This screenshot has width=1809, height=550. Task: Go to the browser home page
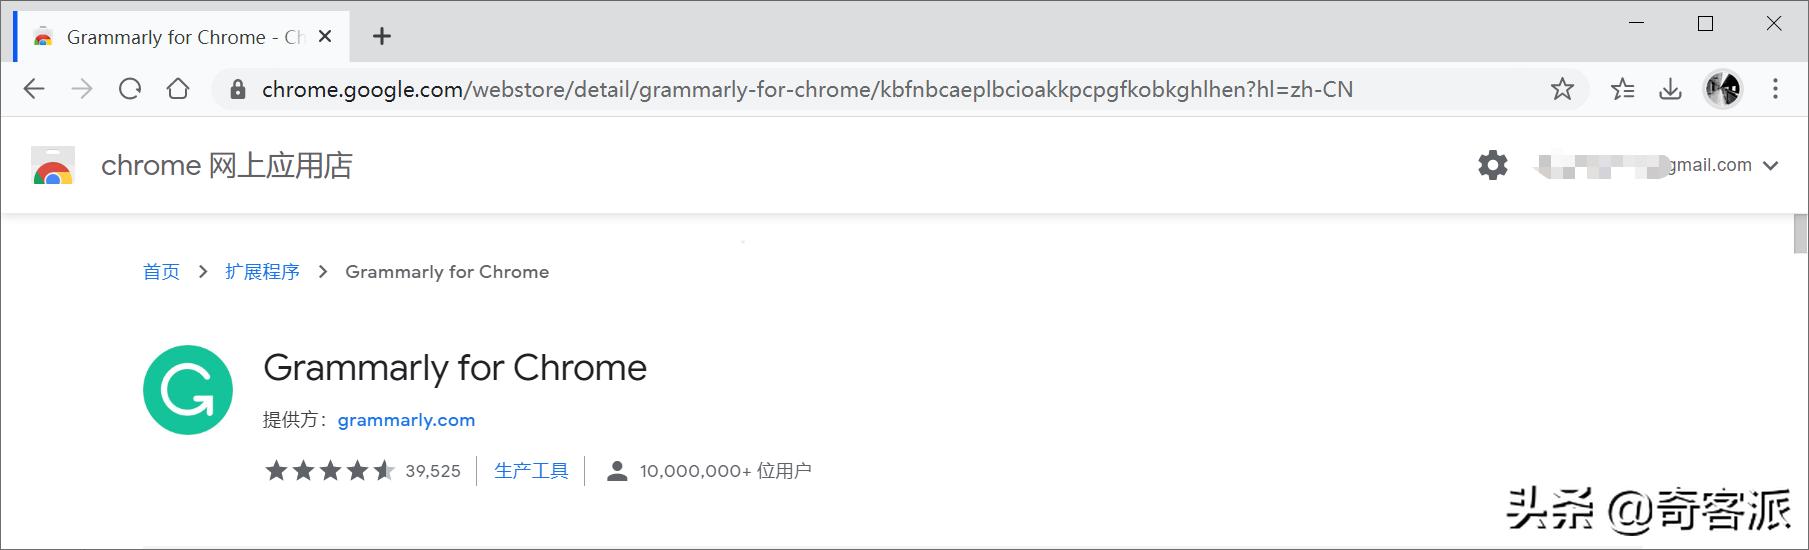(178, 89)
